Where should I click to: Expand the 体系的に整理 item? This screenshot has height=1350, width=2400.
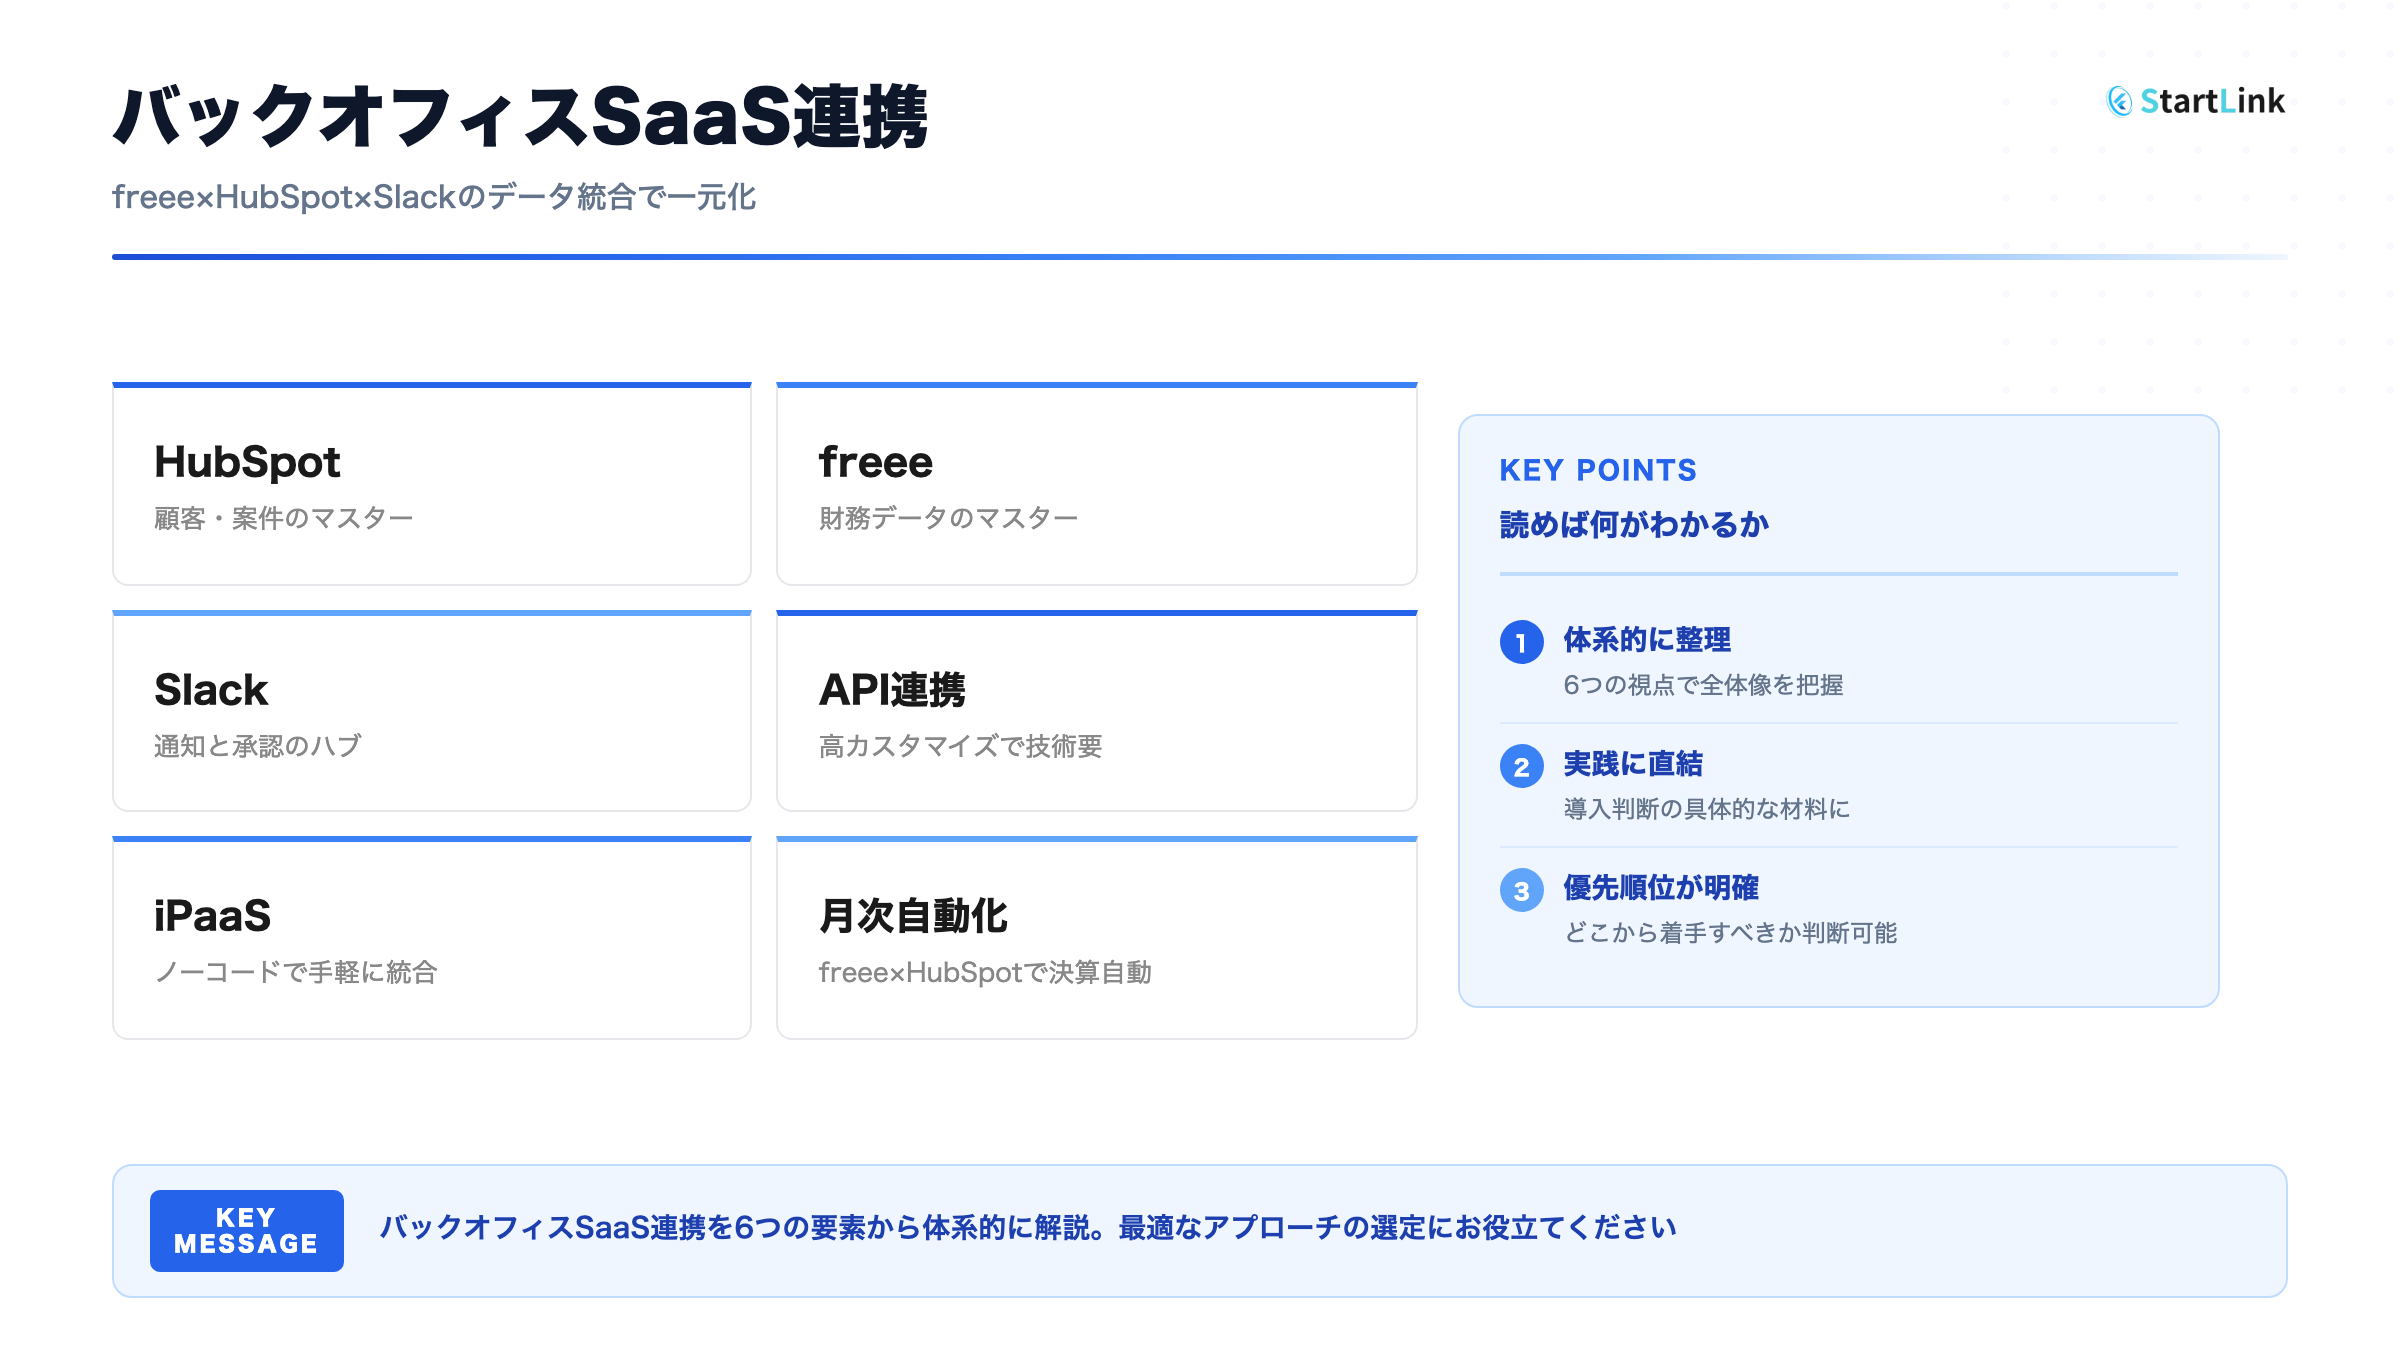[x=1650, y=641]
